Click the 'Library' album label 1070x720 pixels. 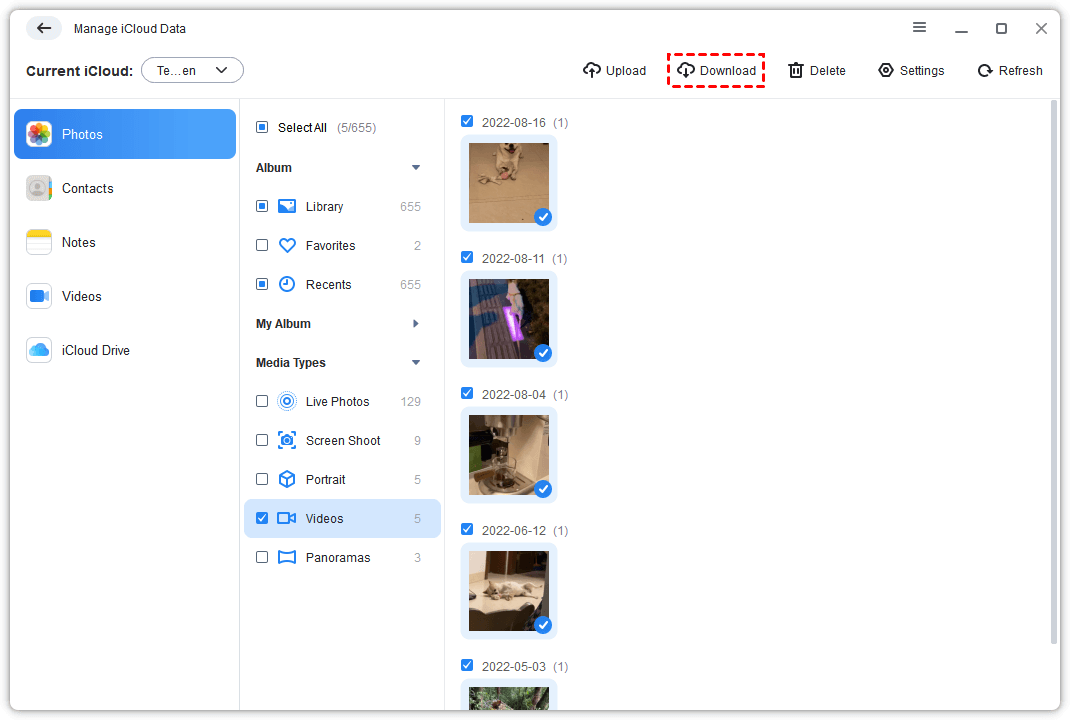tap(324, 206)
